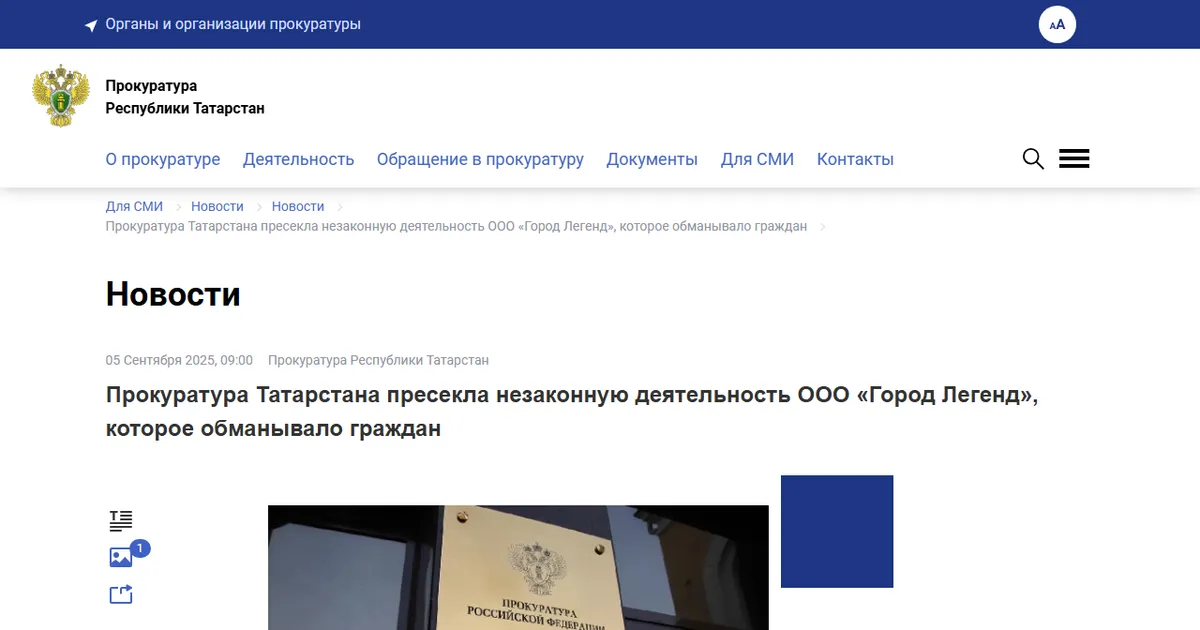
Task: Click the location arrow icon in top bar
Action: tap(91, 25)
